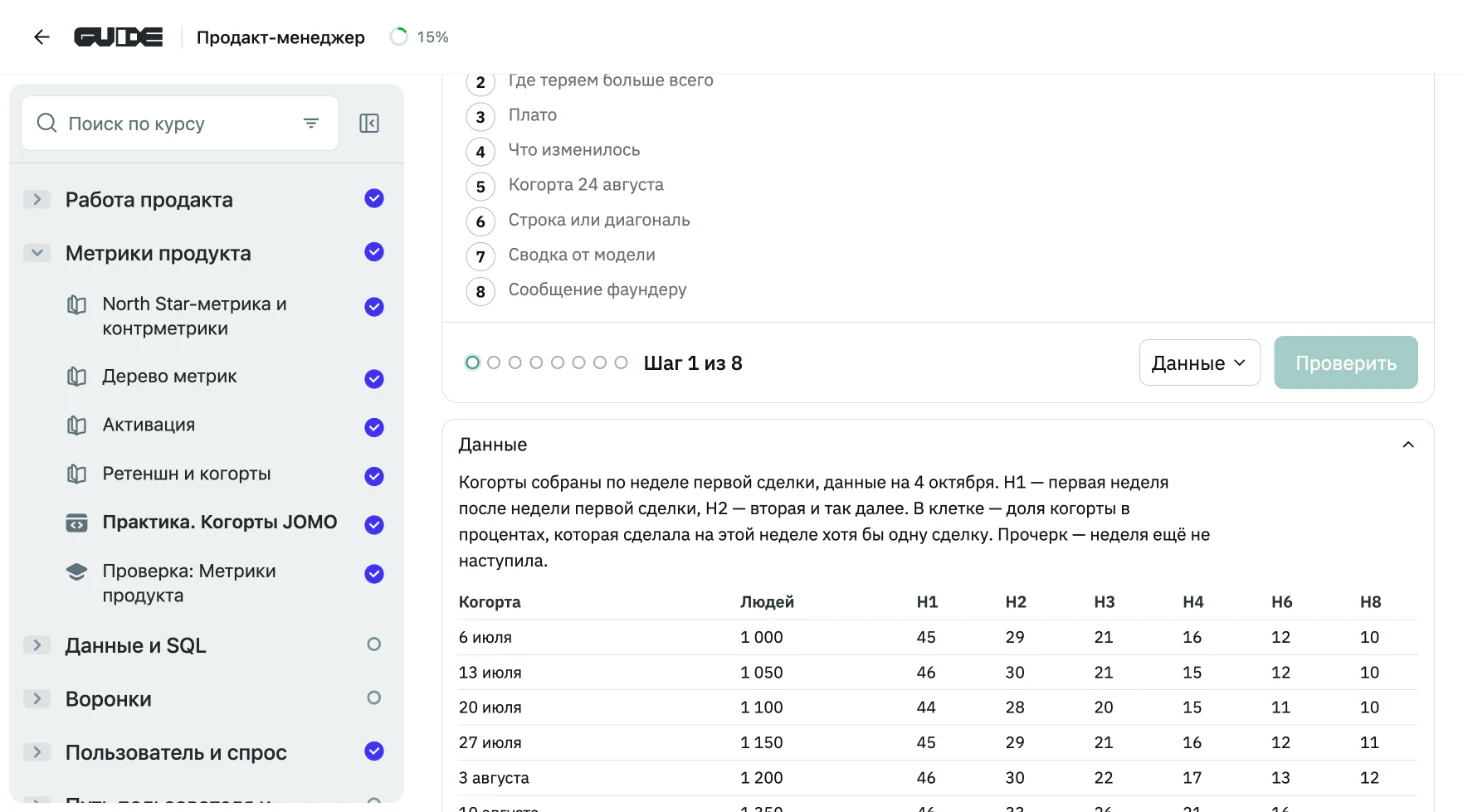Click the empty status circle for 'Данные и SQL'
This screenshot has height=812, width=1463.
(x=374, y=645)
